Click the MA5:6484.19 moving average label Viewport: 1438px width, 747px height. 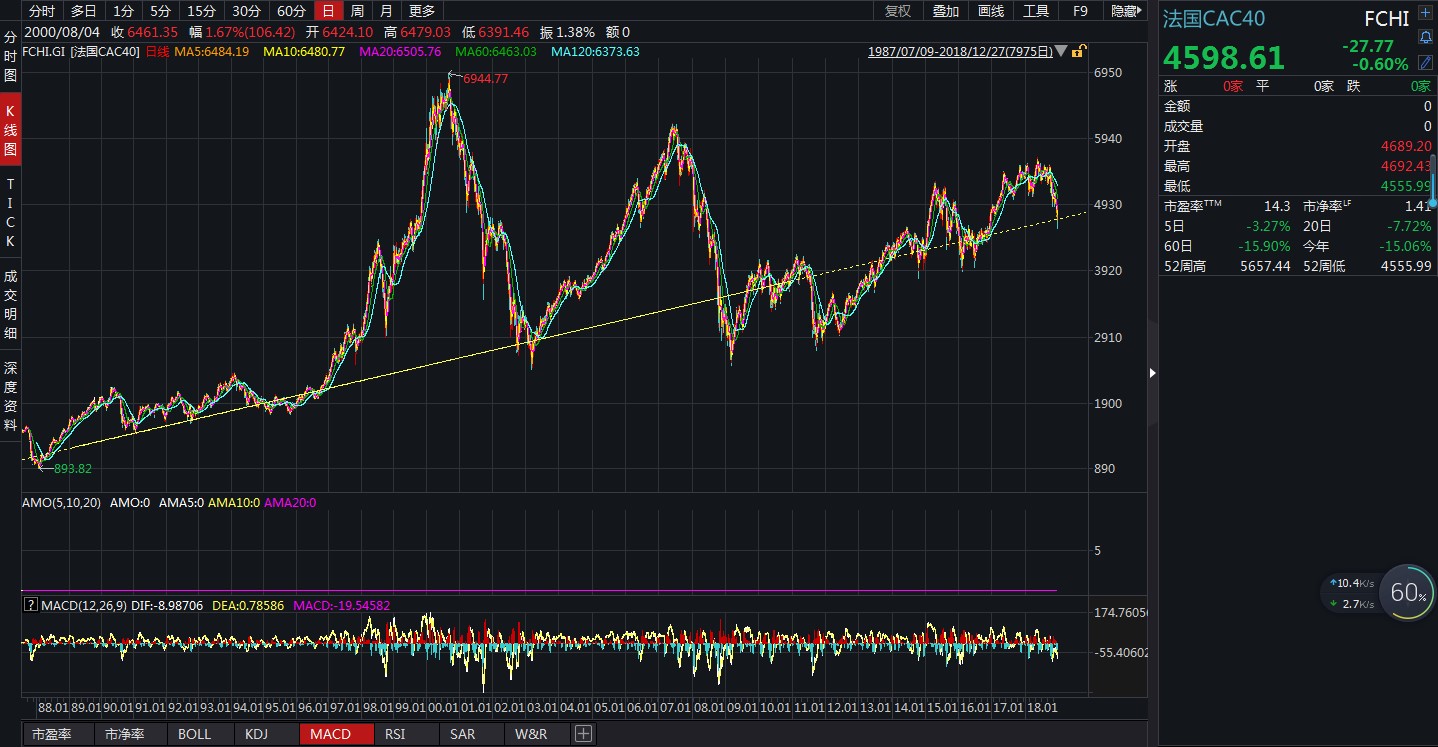point(211,51)
